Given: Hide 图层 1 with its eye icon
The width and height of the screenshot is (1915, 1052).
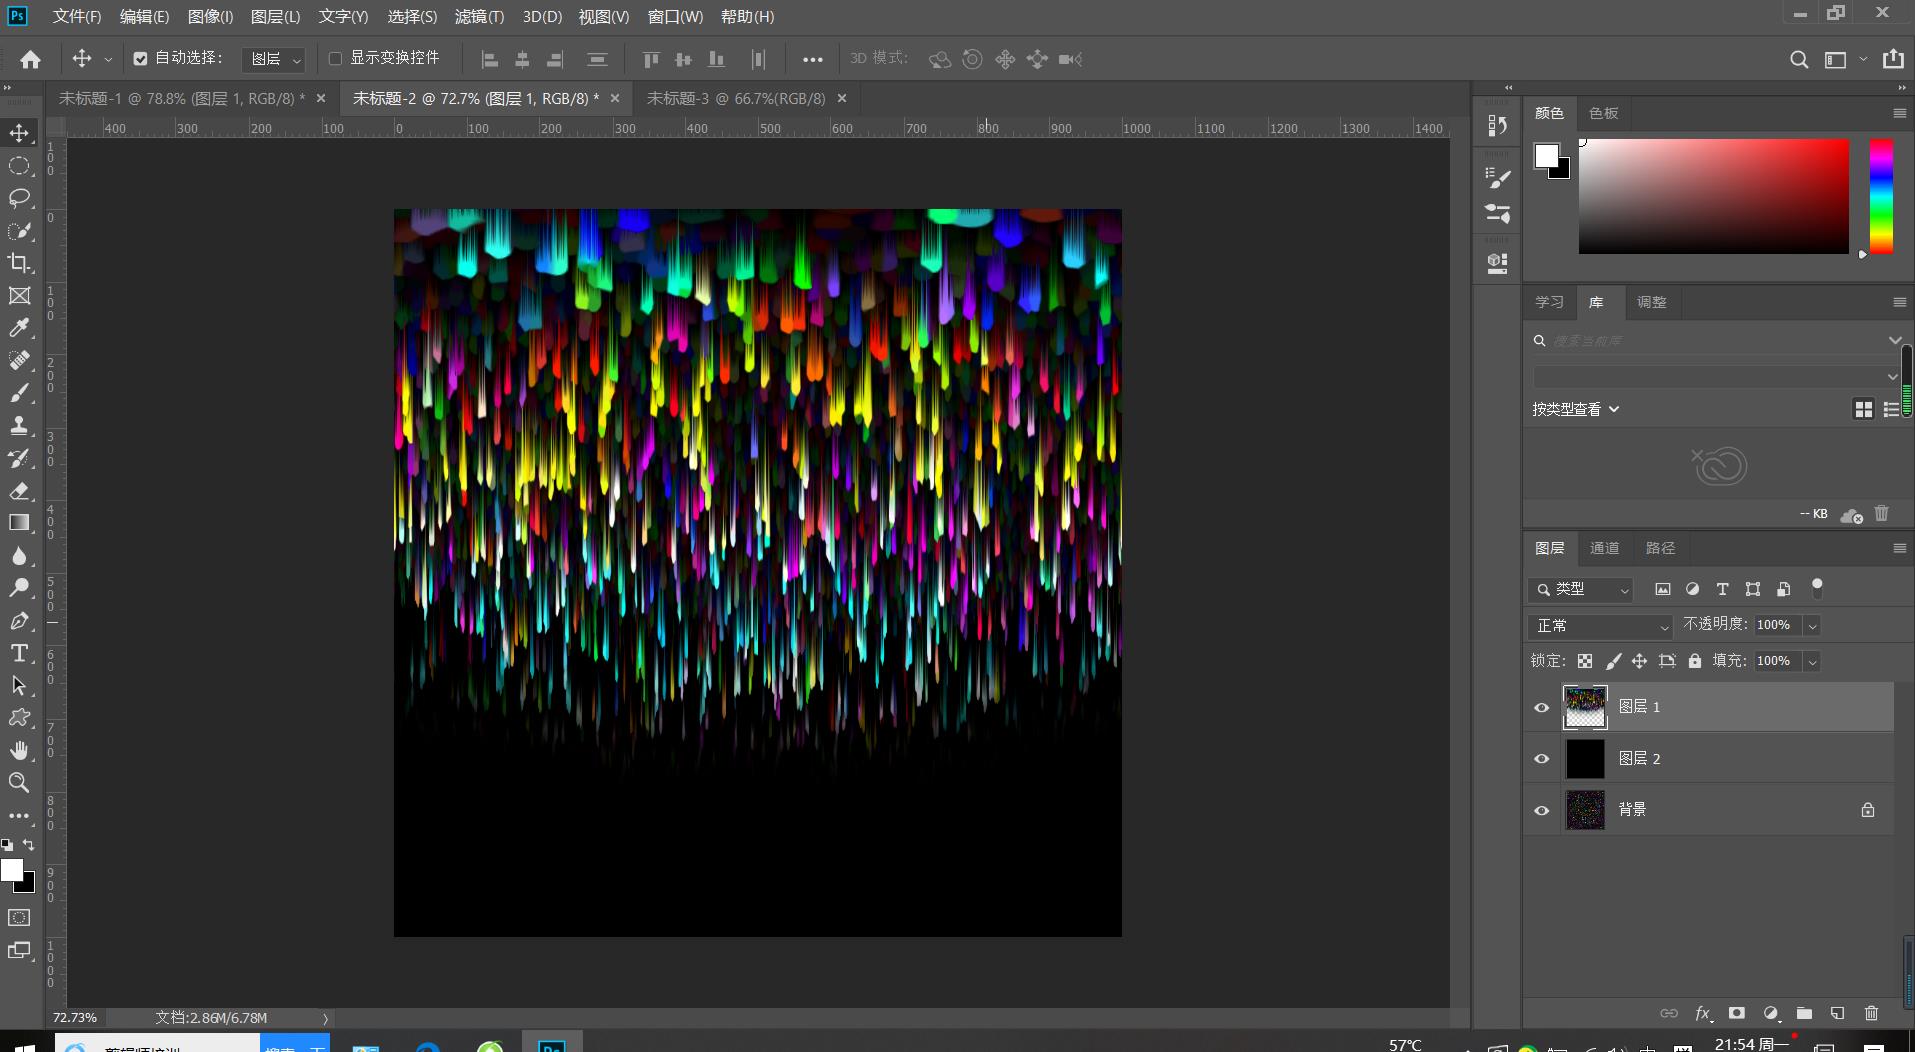Looking at the screenshot, I should point(1541,708).
